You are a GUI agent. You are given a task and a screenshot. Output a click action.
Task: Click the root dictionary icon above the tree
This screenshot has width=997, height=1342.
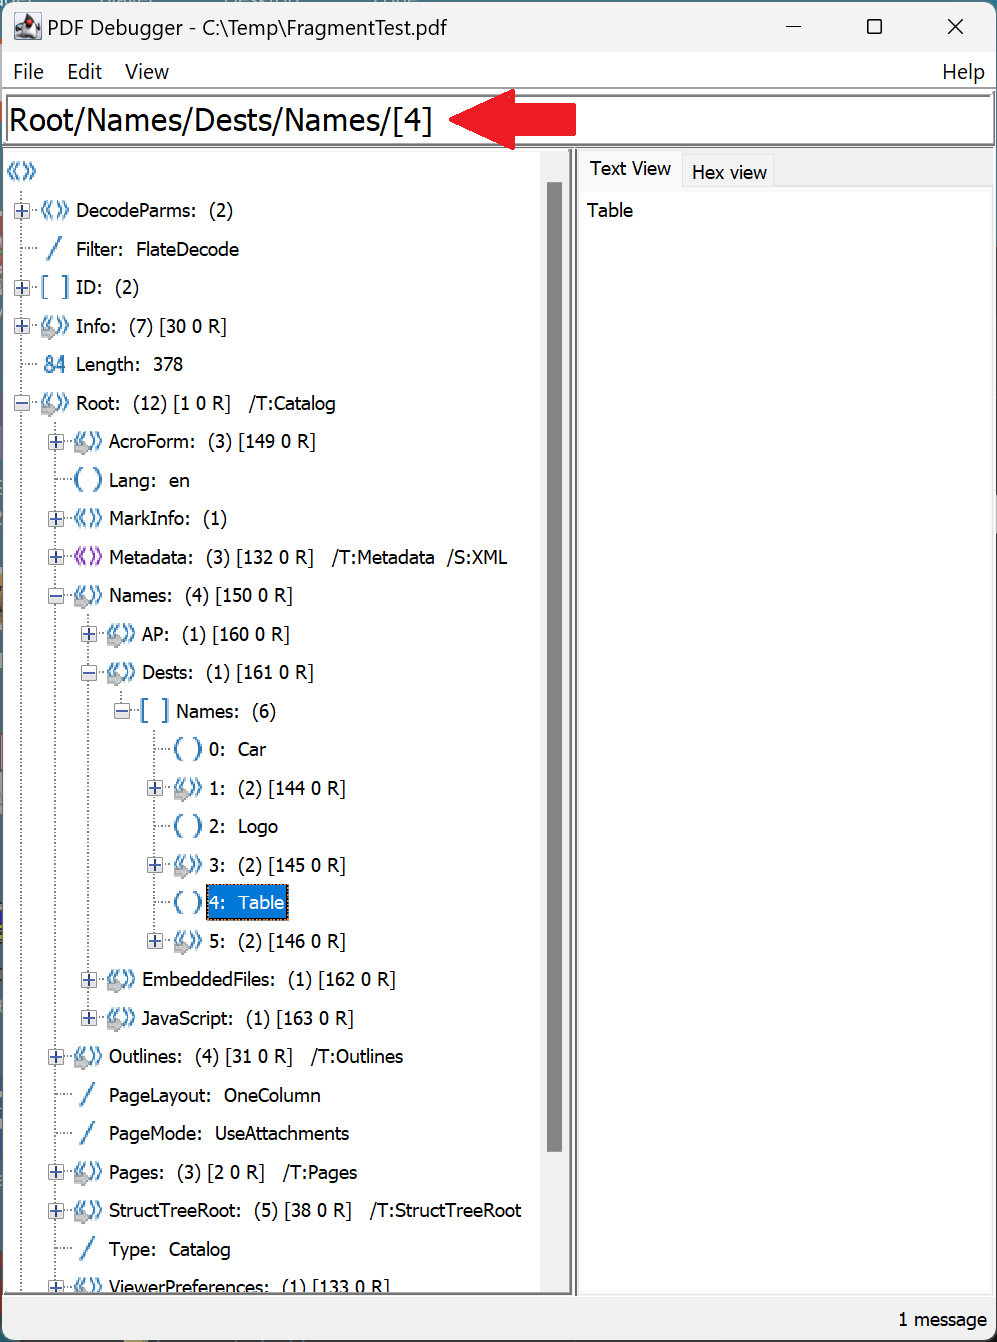tap(21, 170)
